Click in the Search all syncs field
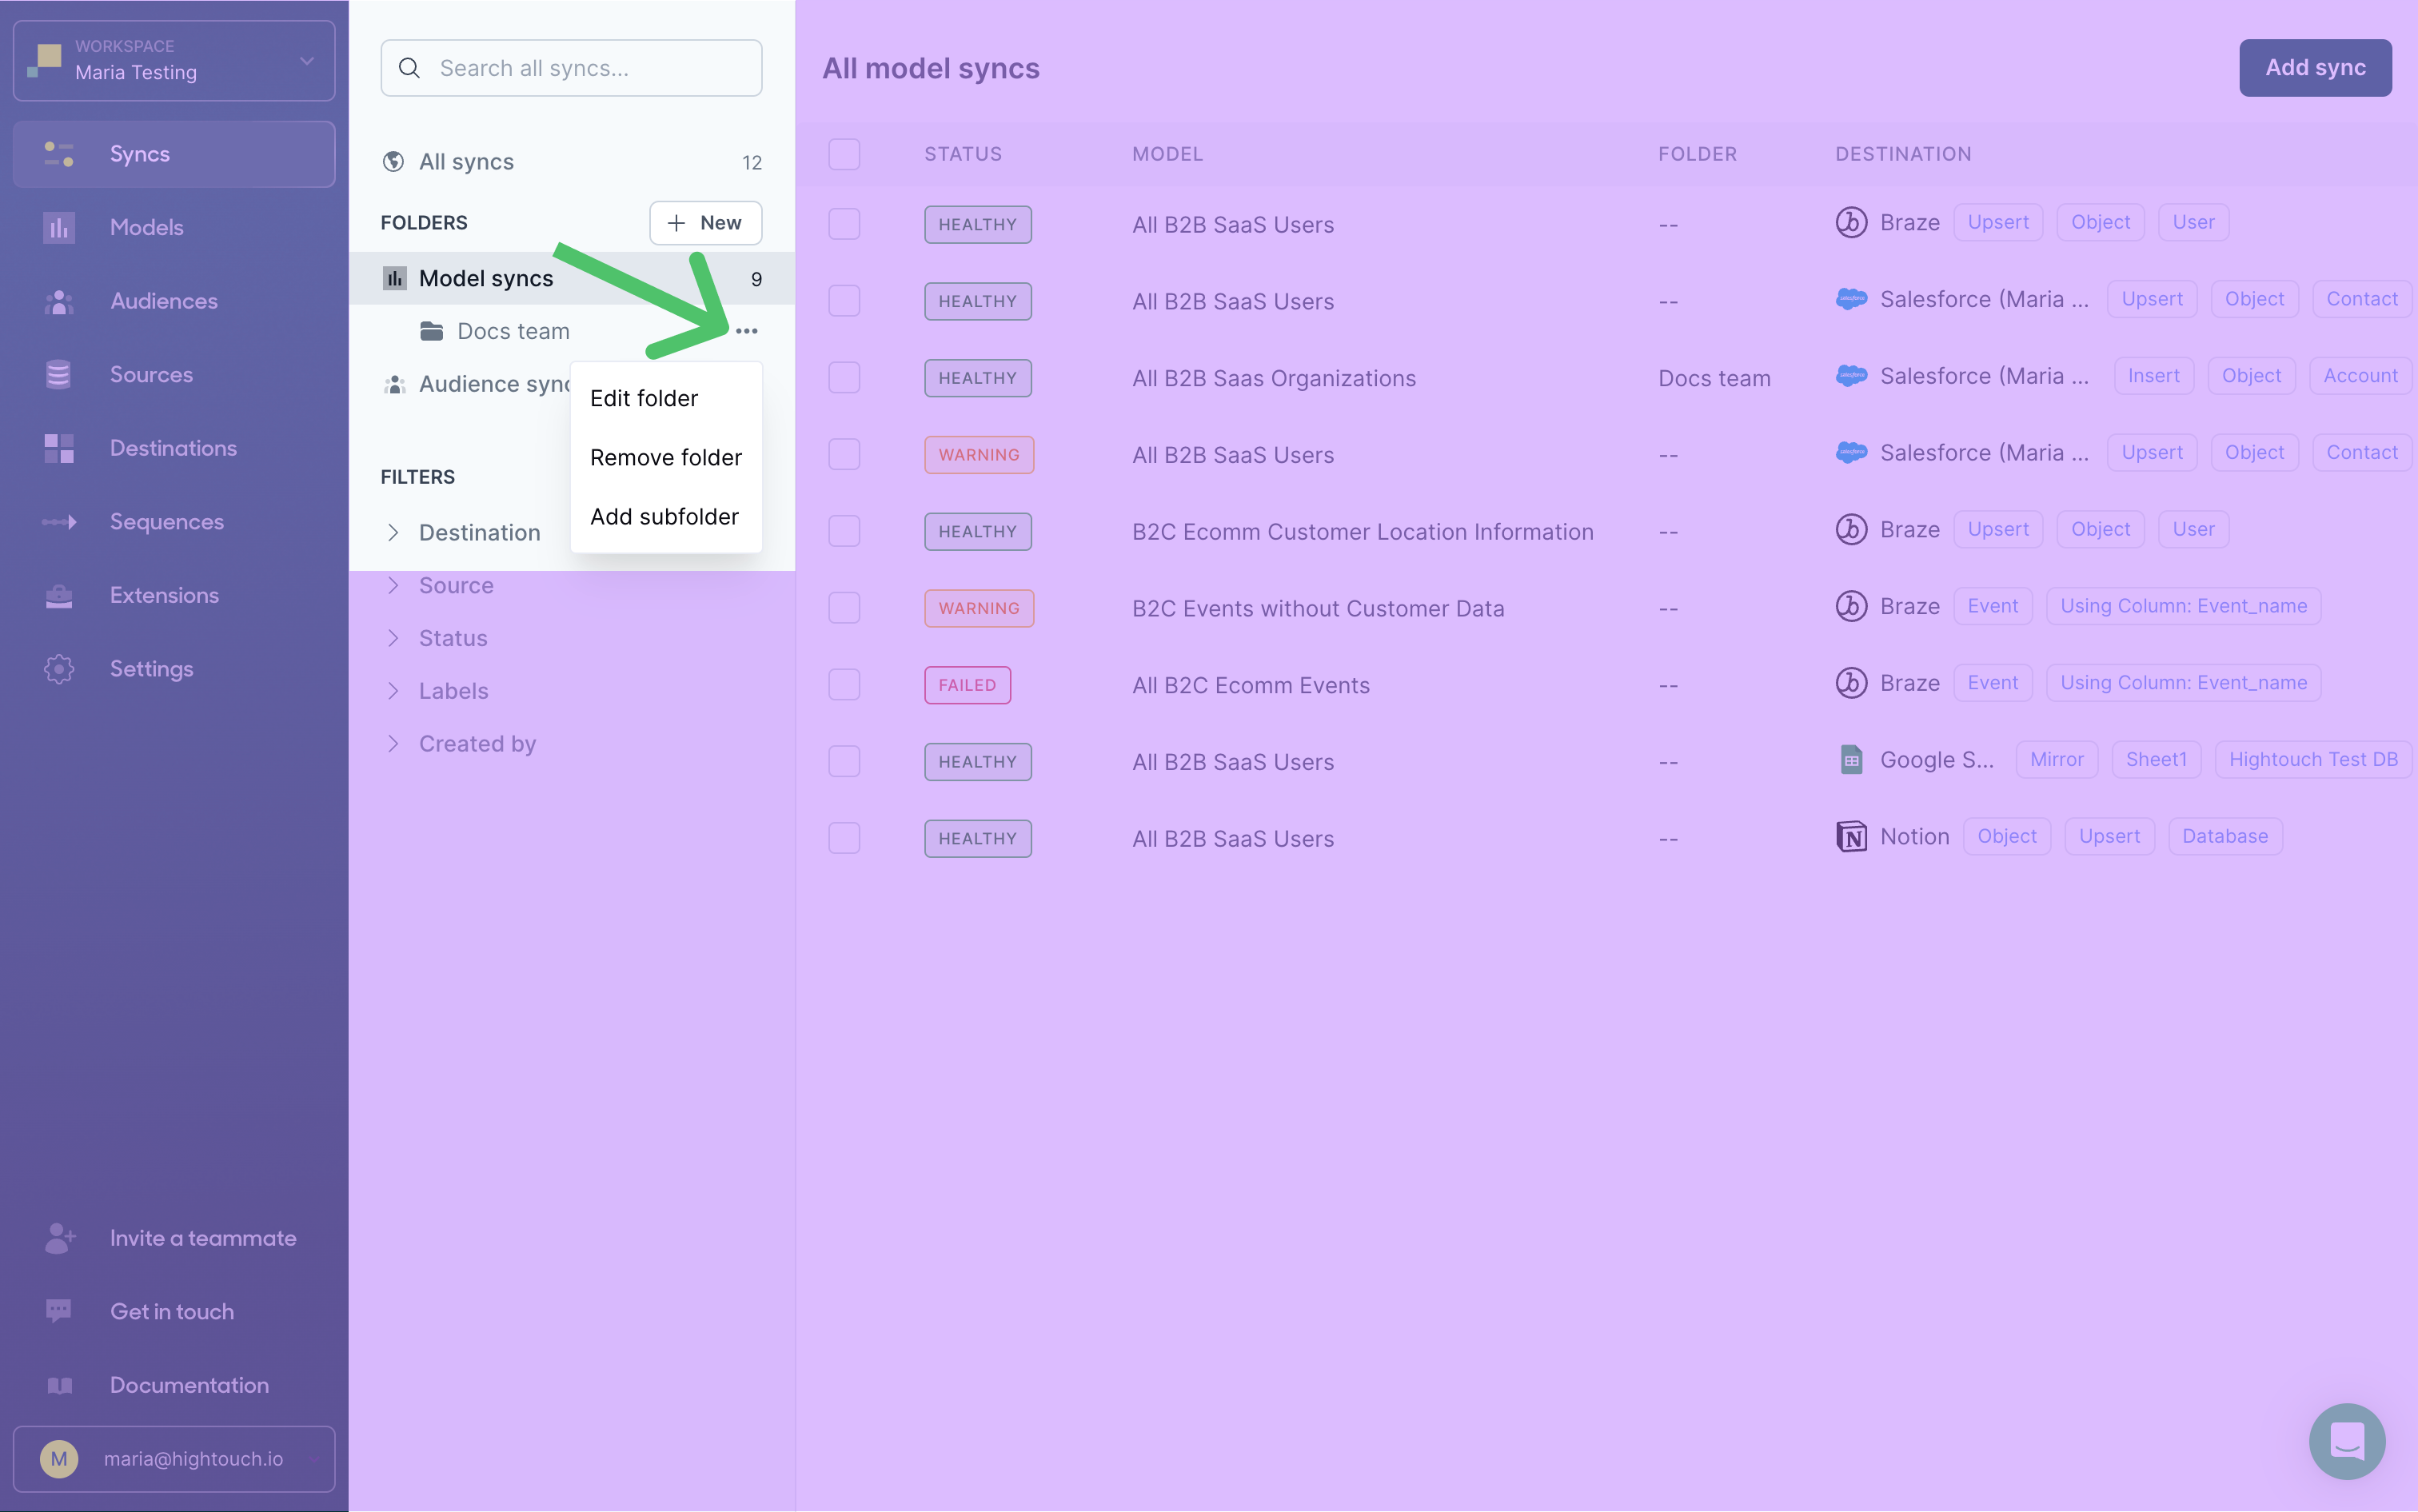This screenshot has height=1512, width=2418. coord(572,68)
